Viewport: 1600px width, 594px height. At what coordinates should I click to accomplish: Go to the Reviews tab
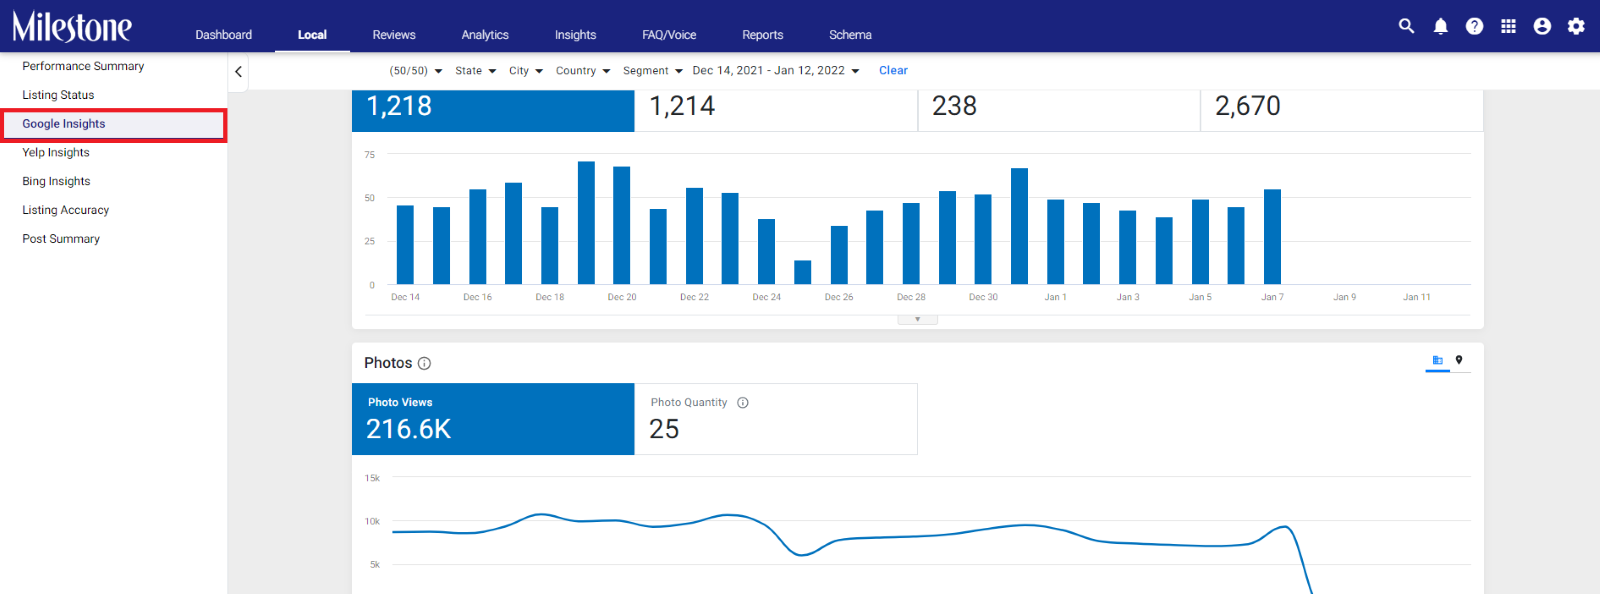tap(394, 34)
